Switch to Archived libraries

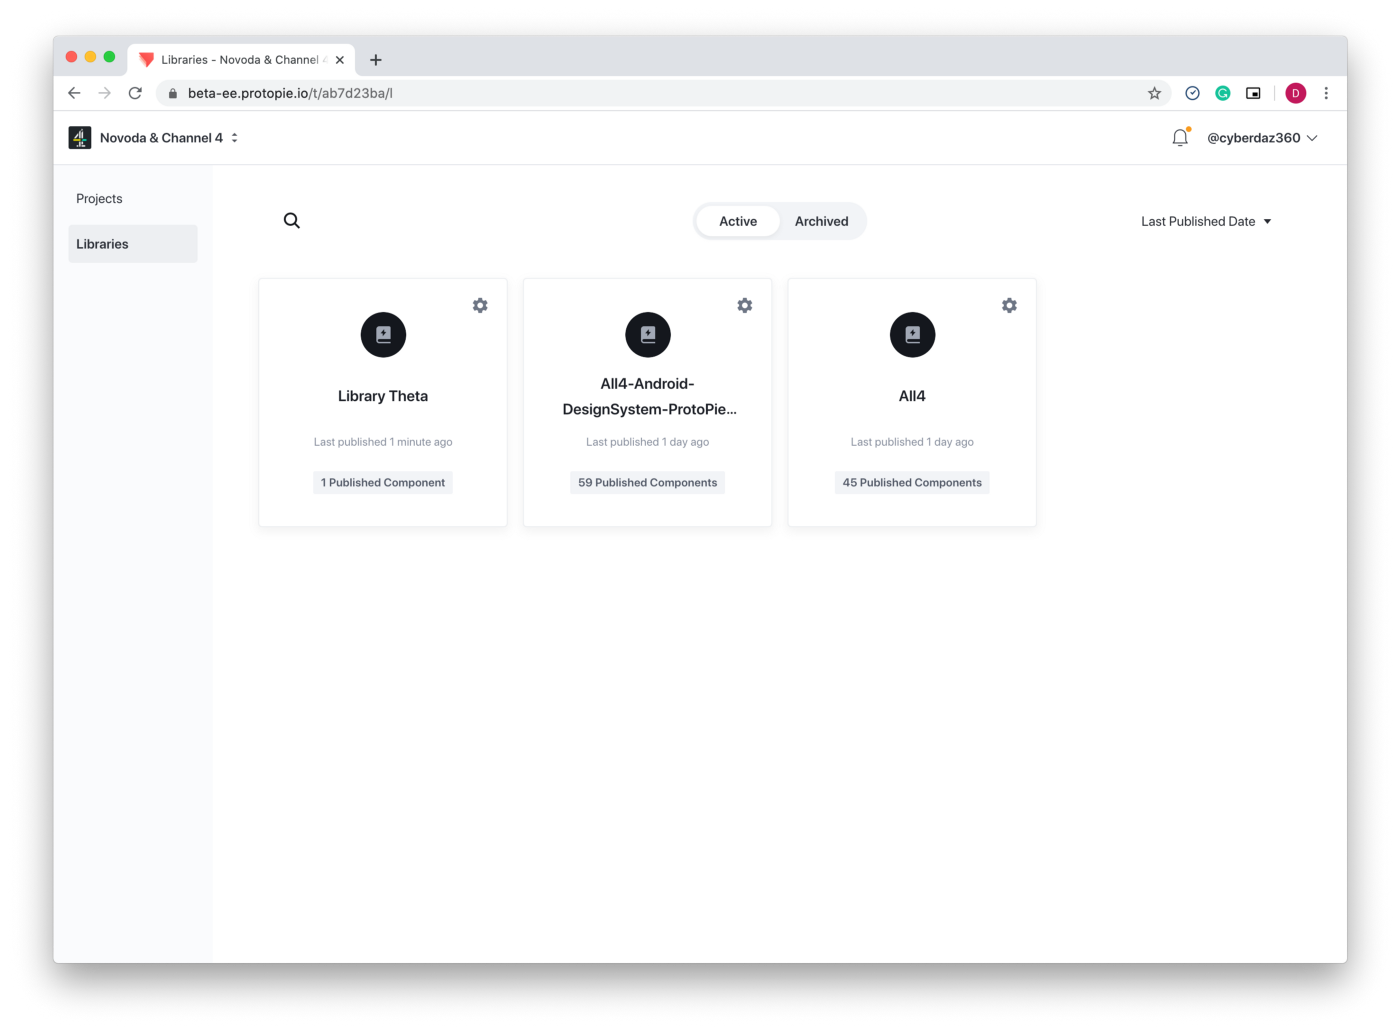pyautogui.click(x=822, y=221)
